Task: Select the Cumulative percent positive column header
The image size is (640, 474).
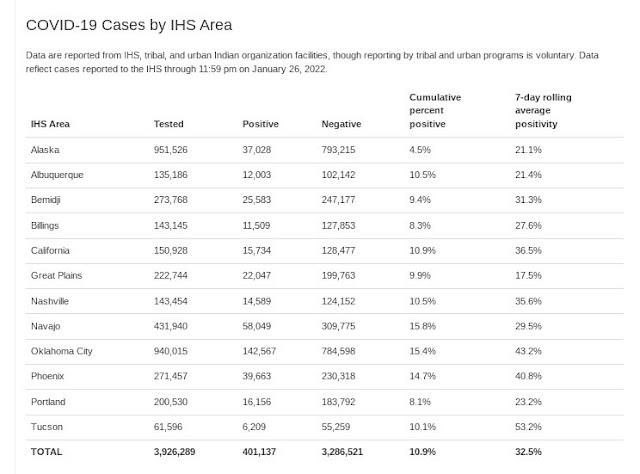Action: point(435,111)
